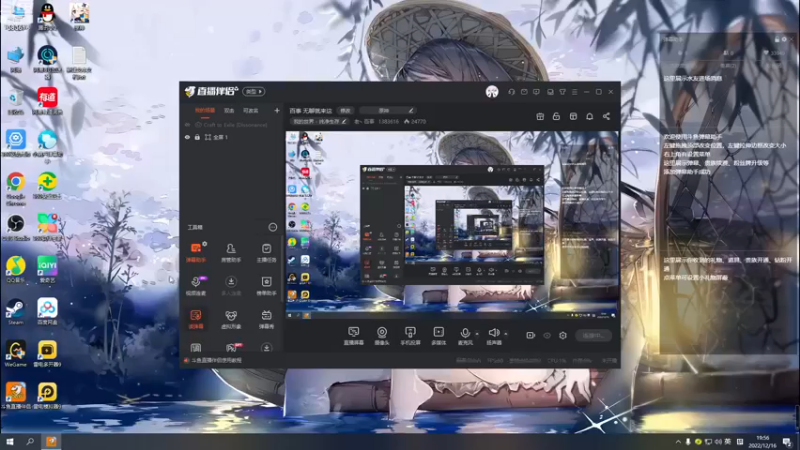Select the highlighted orange tool in third toolbox row
This screenshot has width=800, height=450.
coord(196,319)
